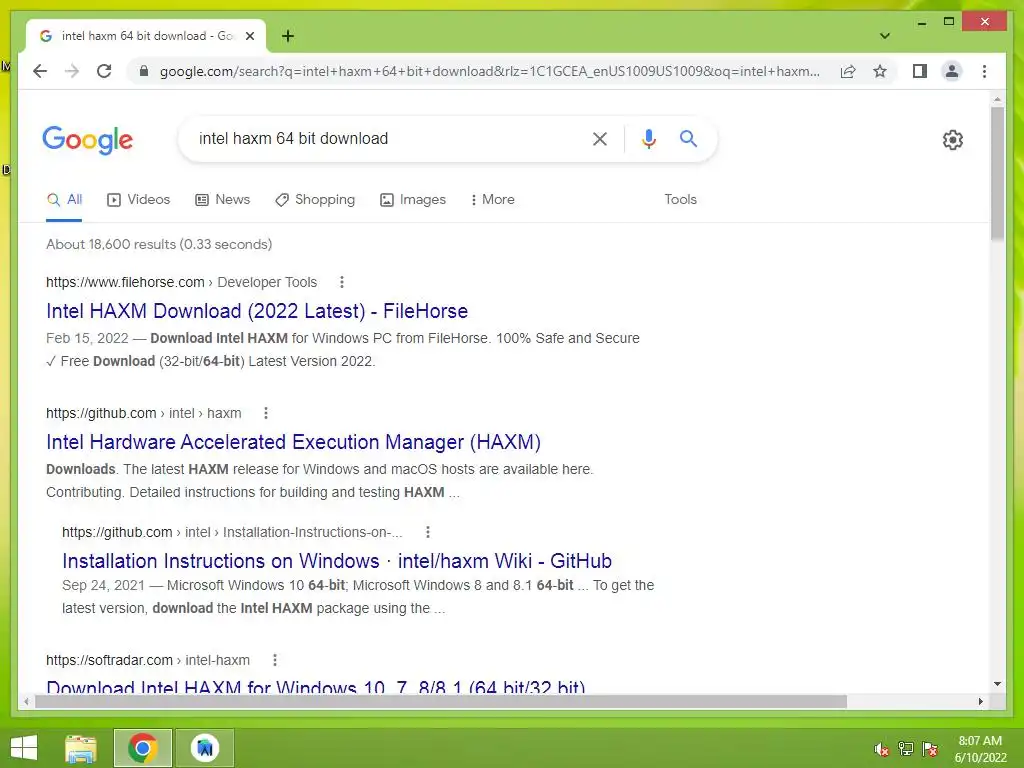Click the github.com › intel › haxm breadcrumb
Viewport: 1024px width, 768px height.
point(144,413)
